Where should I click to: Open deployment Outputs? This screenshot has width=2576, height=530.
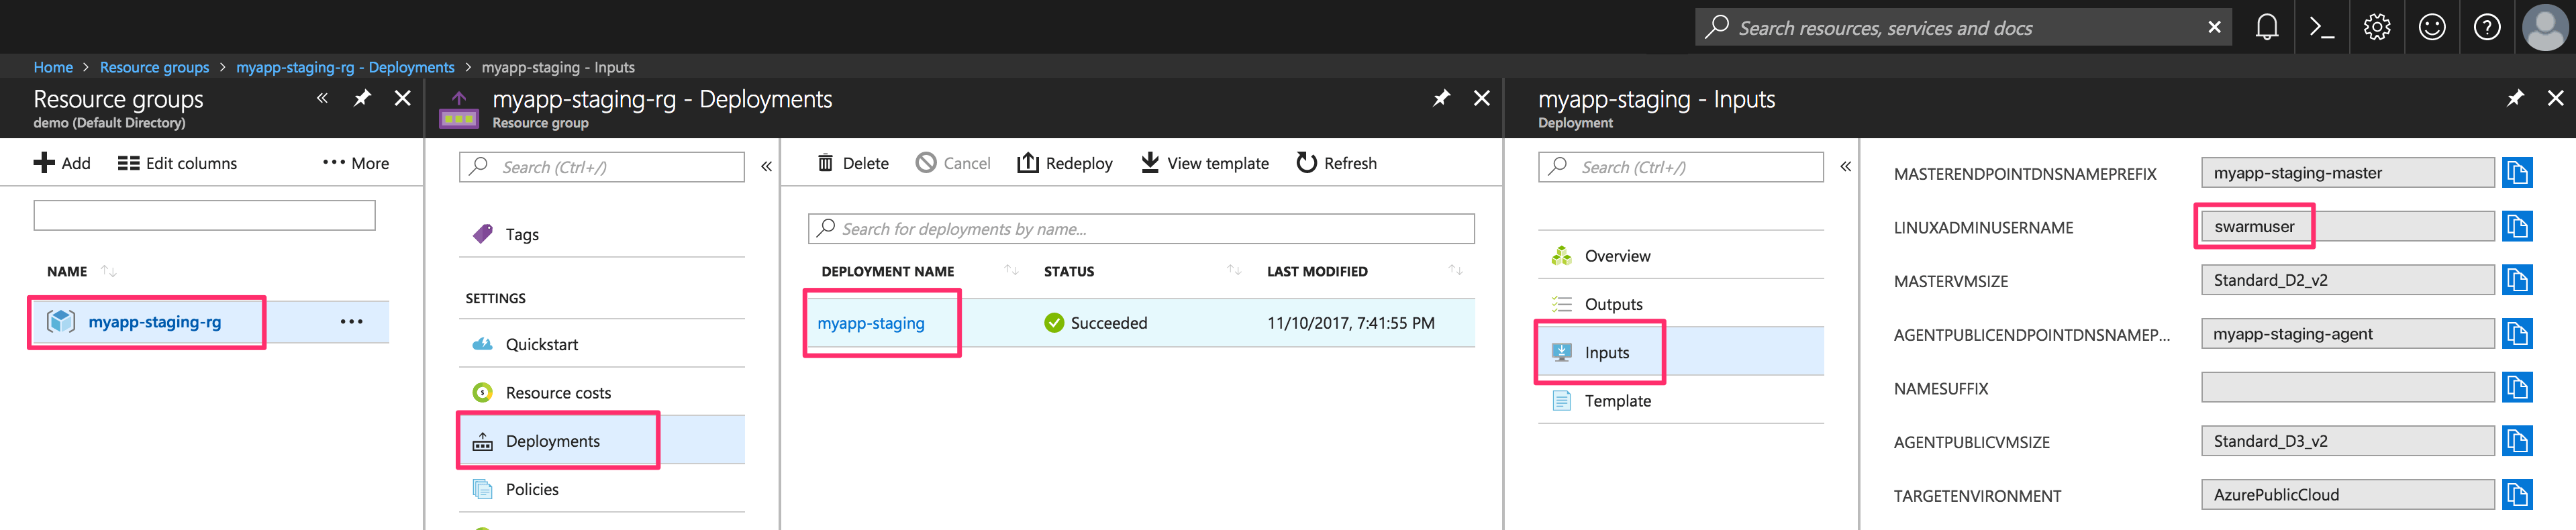tap(1680, 304)
